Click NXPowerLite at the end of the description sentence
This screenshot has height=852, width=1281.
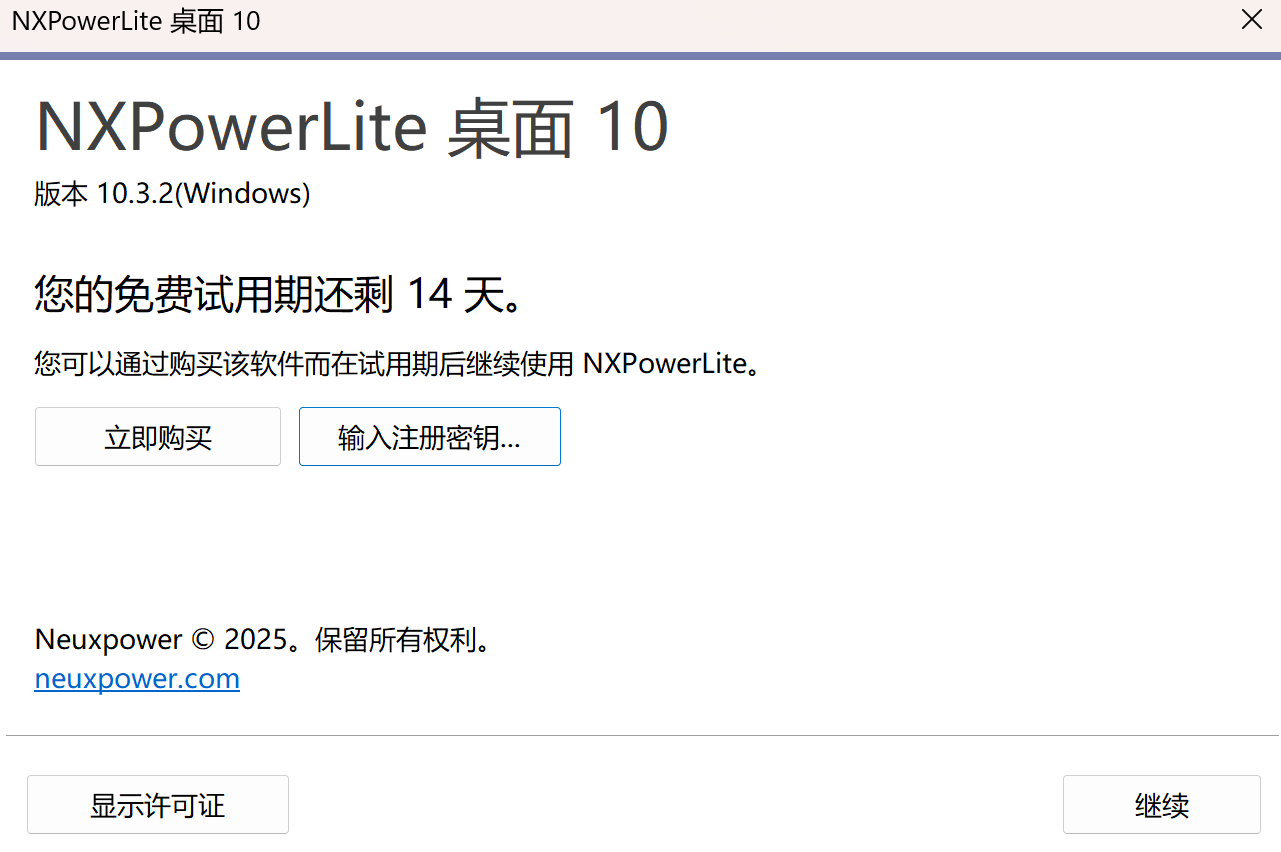pos(665,363)
